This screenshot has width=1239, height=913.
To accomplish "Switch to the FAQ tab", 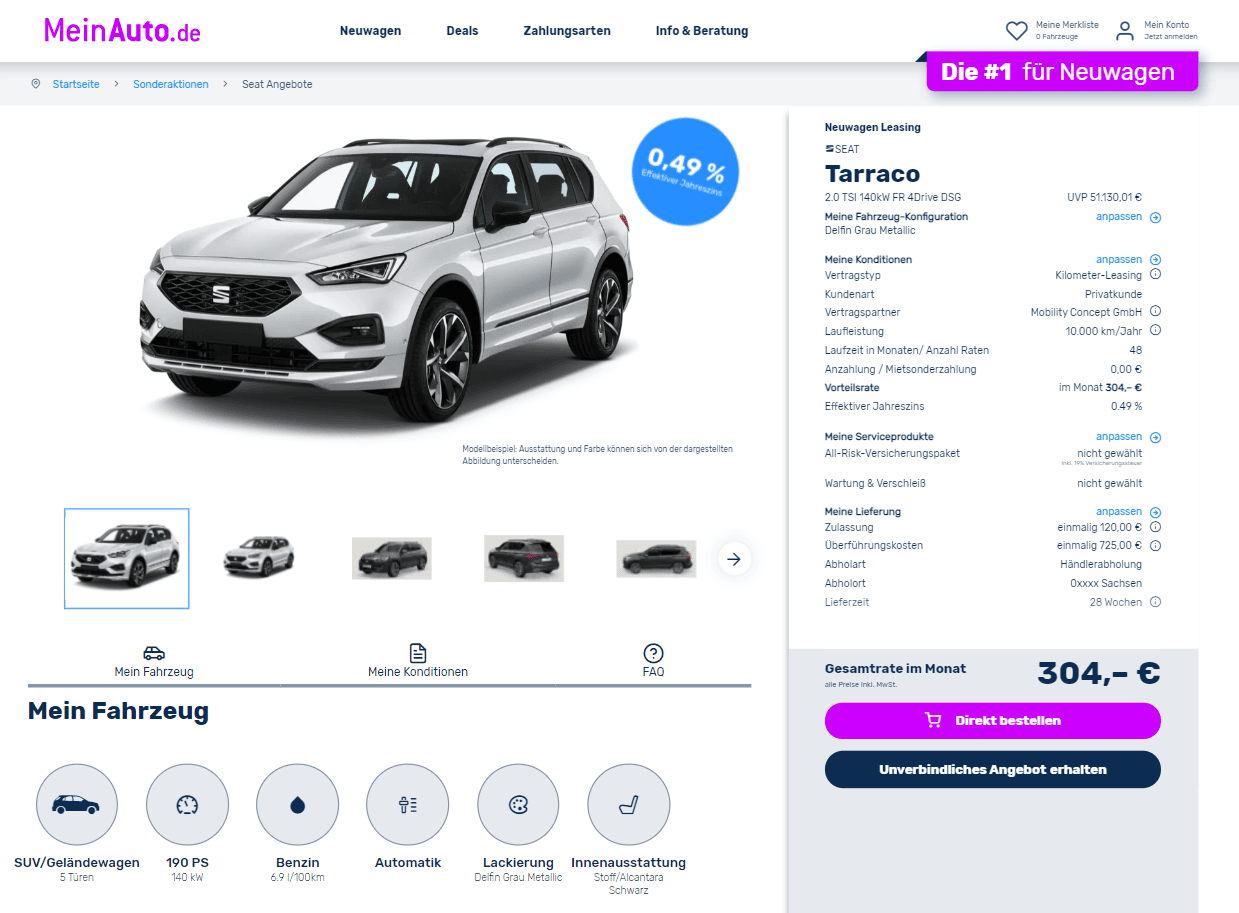I will click(x=653, y=662).
